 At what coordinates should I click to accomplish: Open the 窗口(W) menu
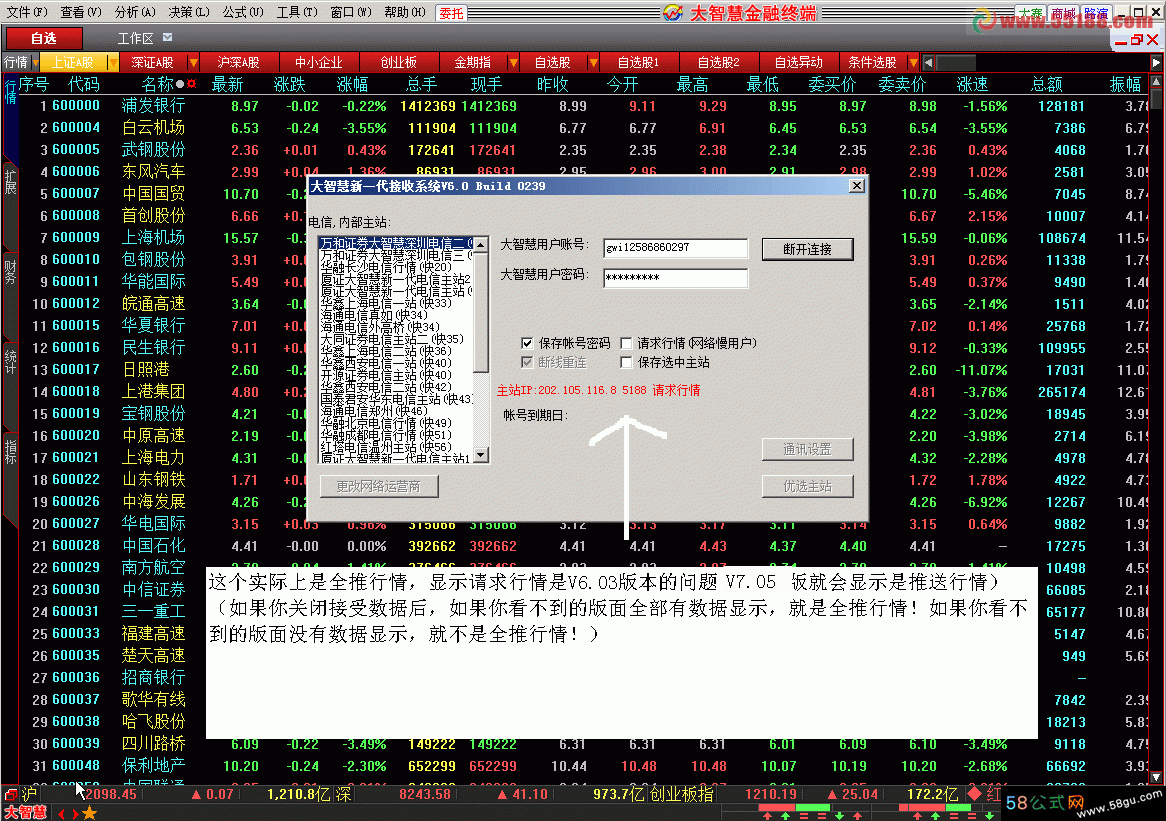click(351, 13)
